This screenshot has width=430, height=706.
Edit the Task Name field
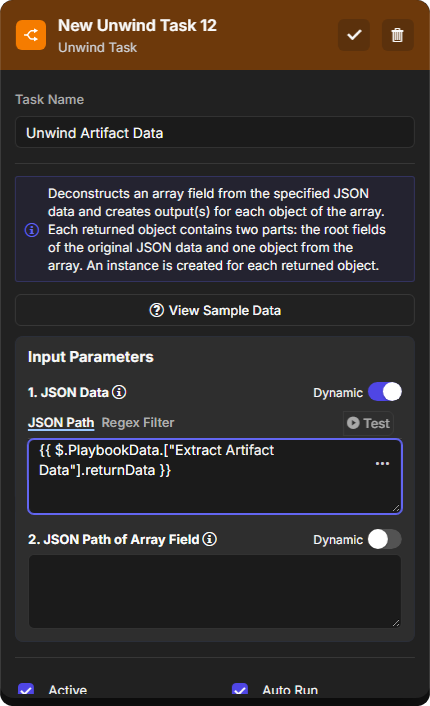215,132
